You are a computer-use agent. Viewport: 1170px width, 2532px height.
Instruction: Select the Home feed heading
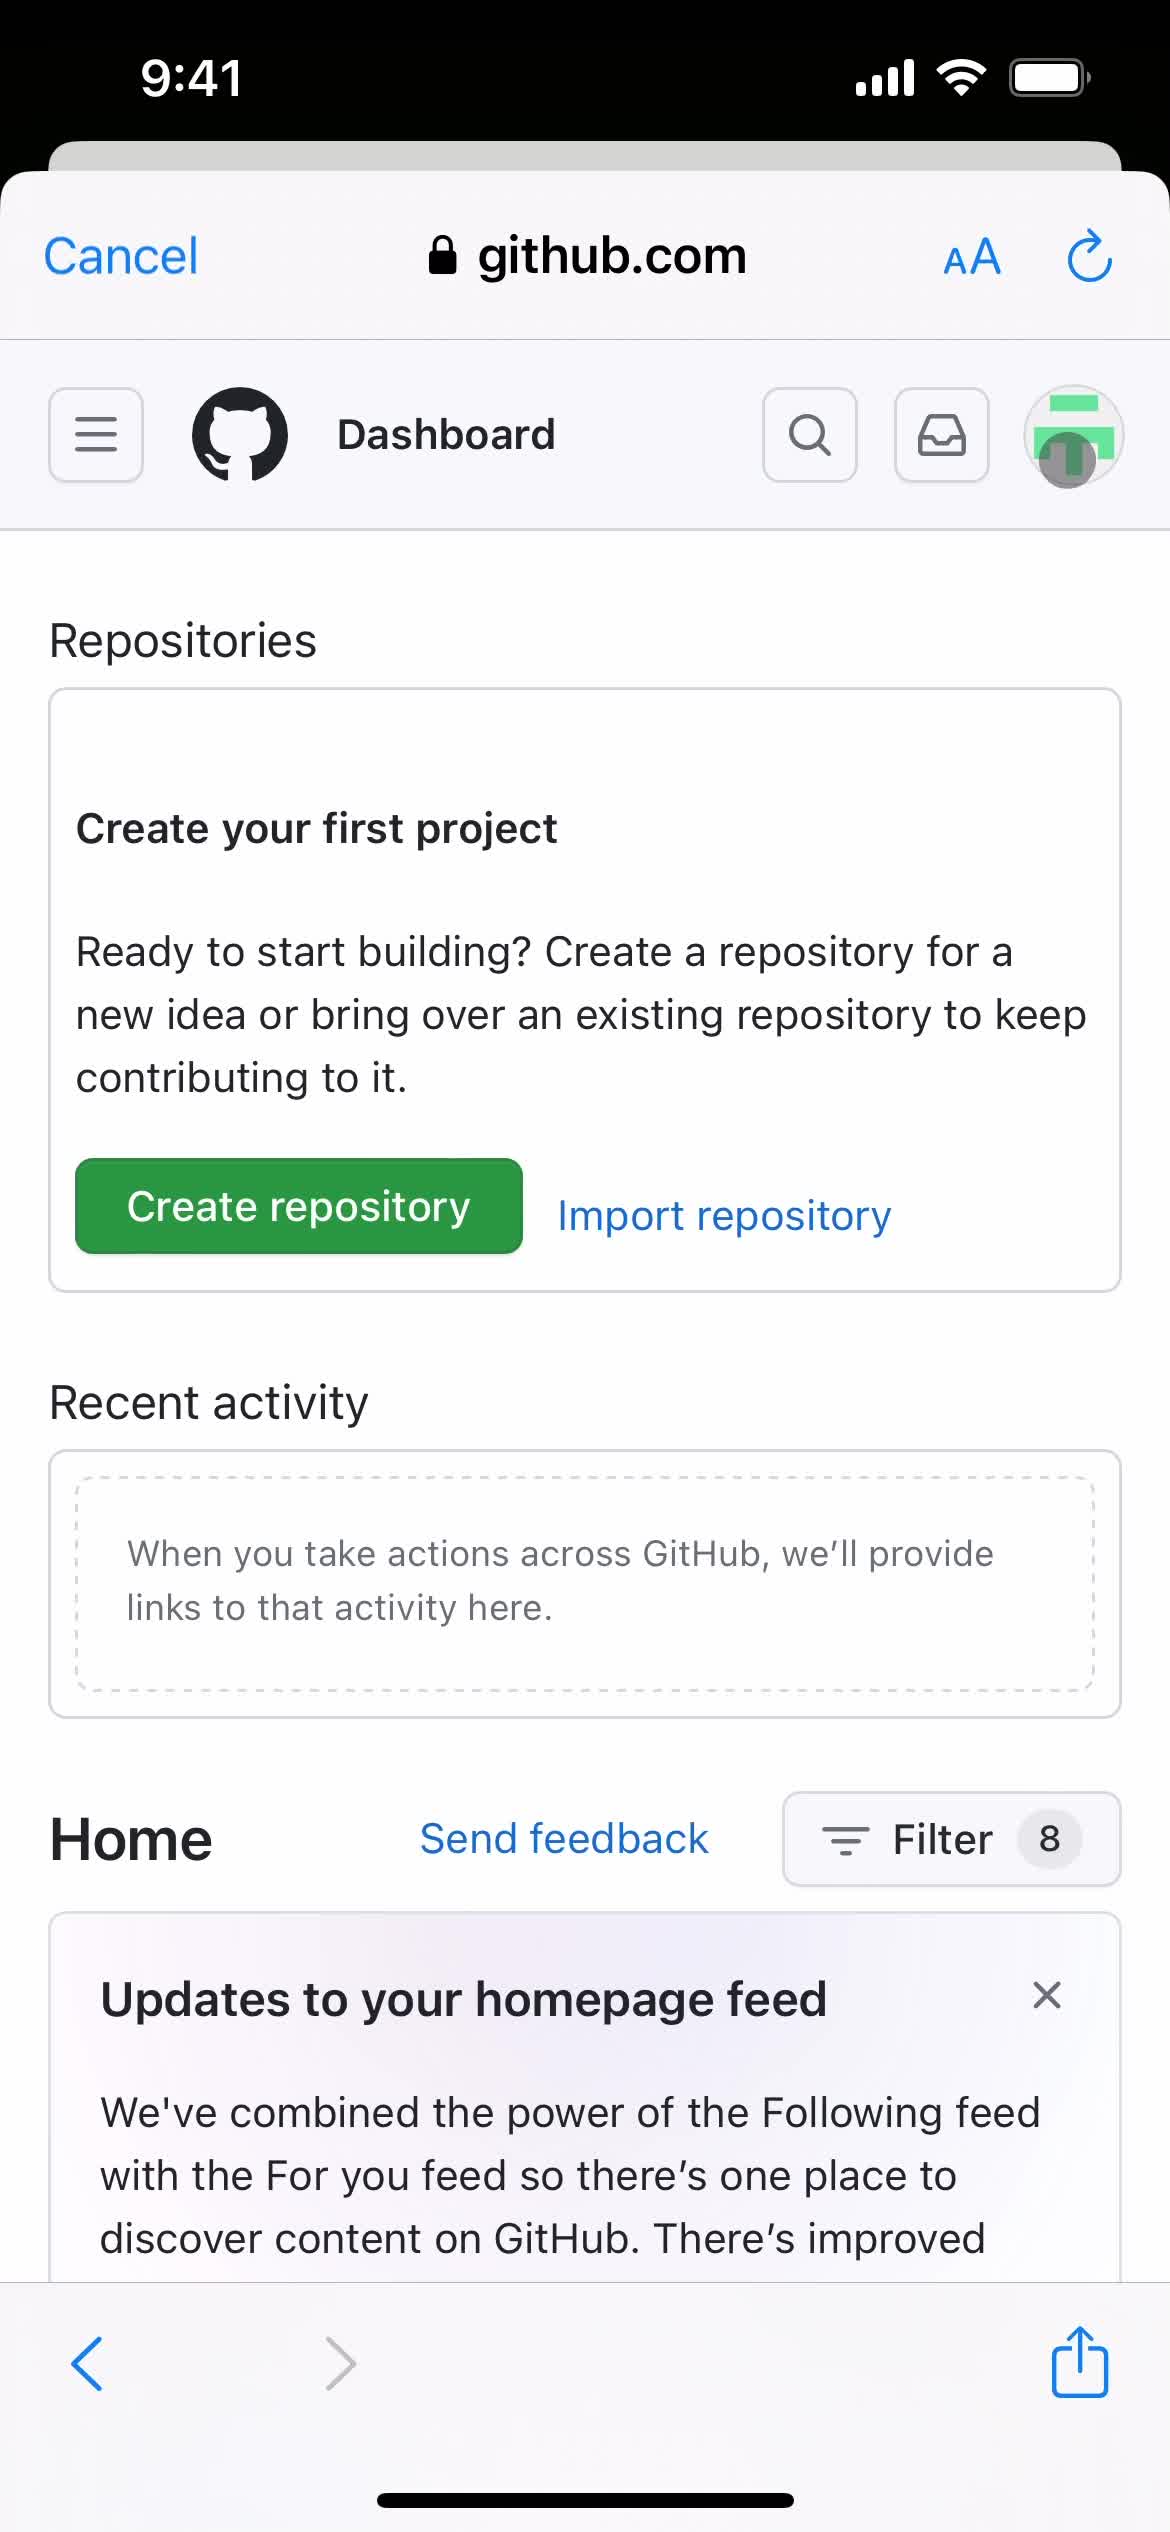tap(130, 1838)
